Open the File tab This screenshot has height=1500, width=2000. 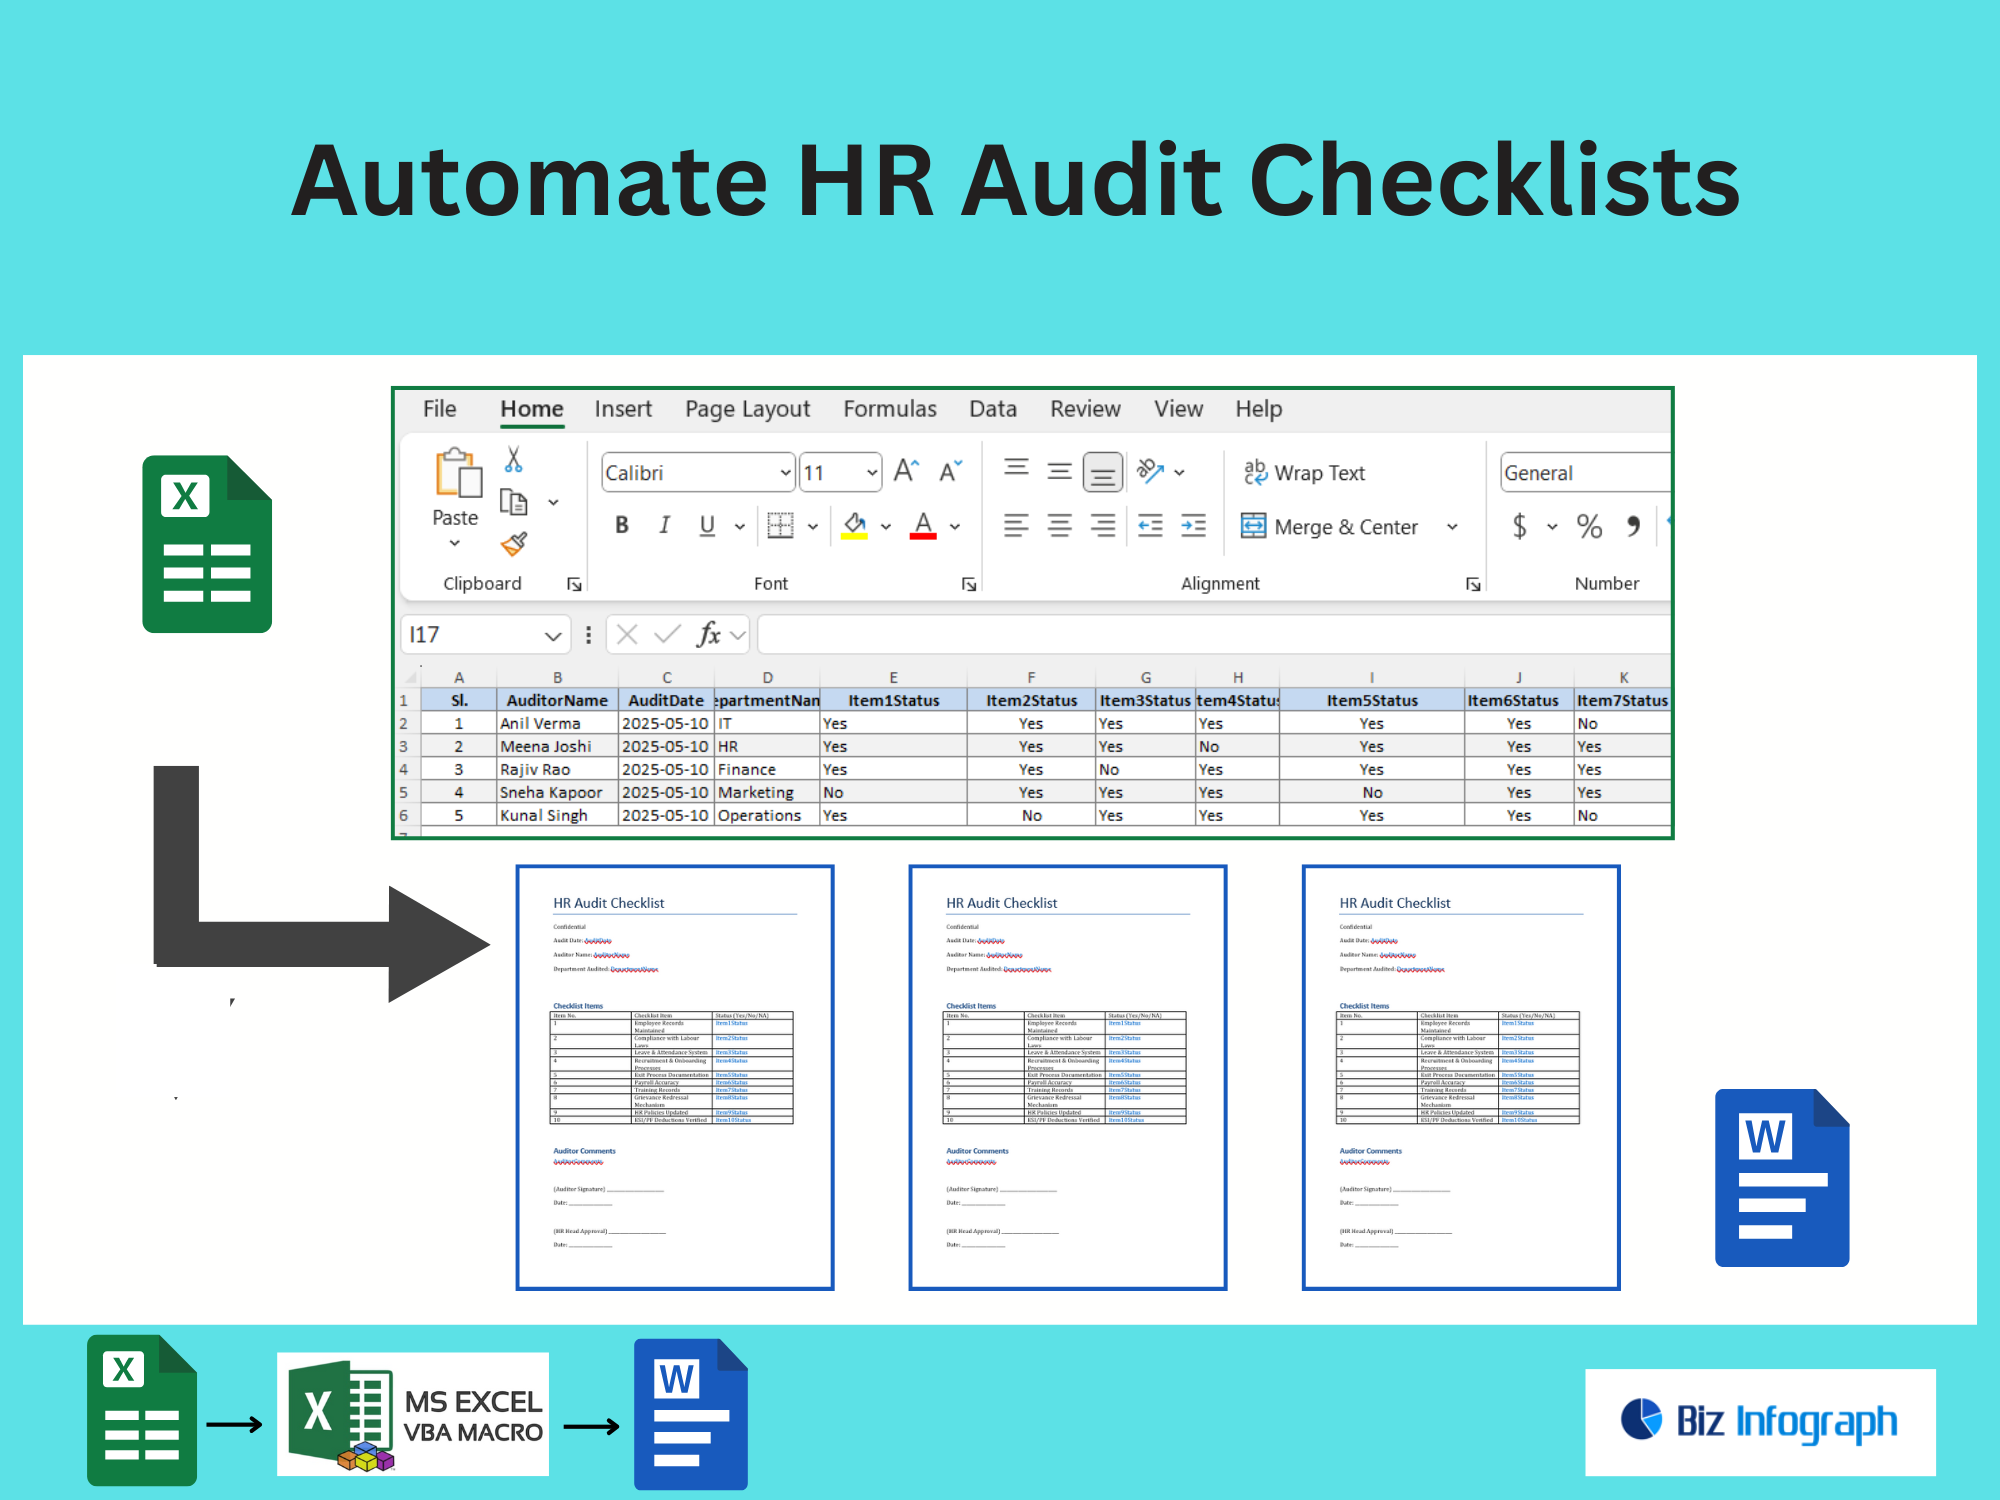(439, 409)
